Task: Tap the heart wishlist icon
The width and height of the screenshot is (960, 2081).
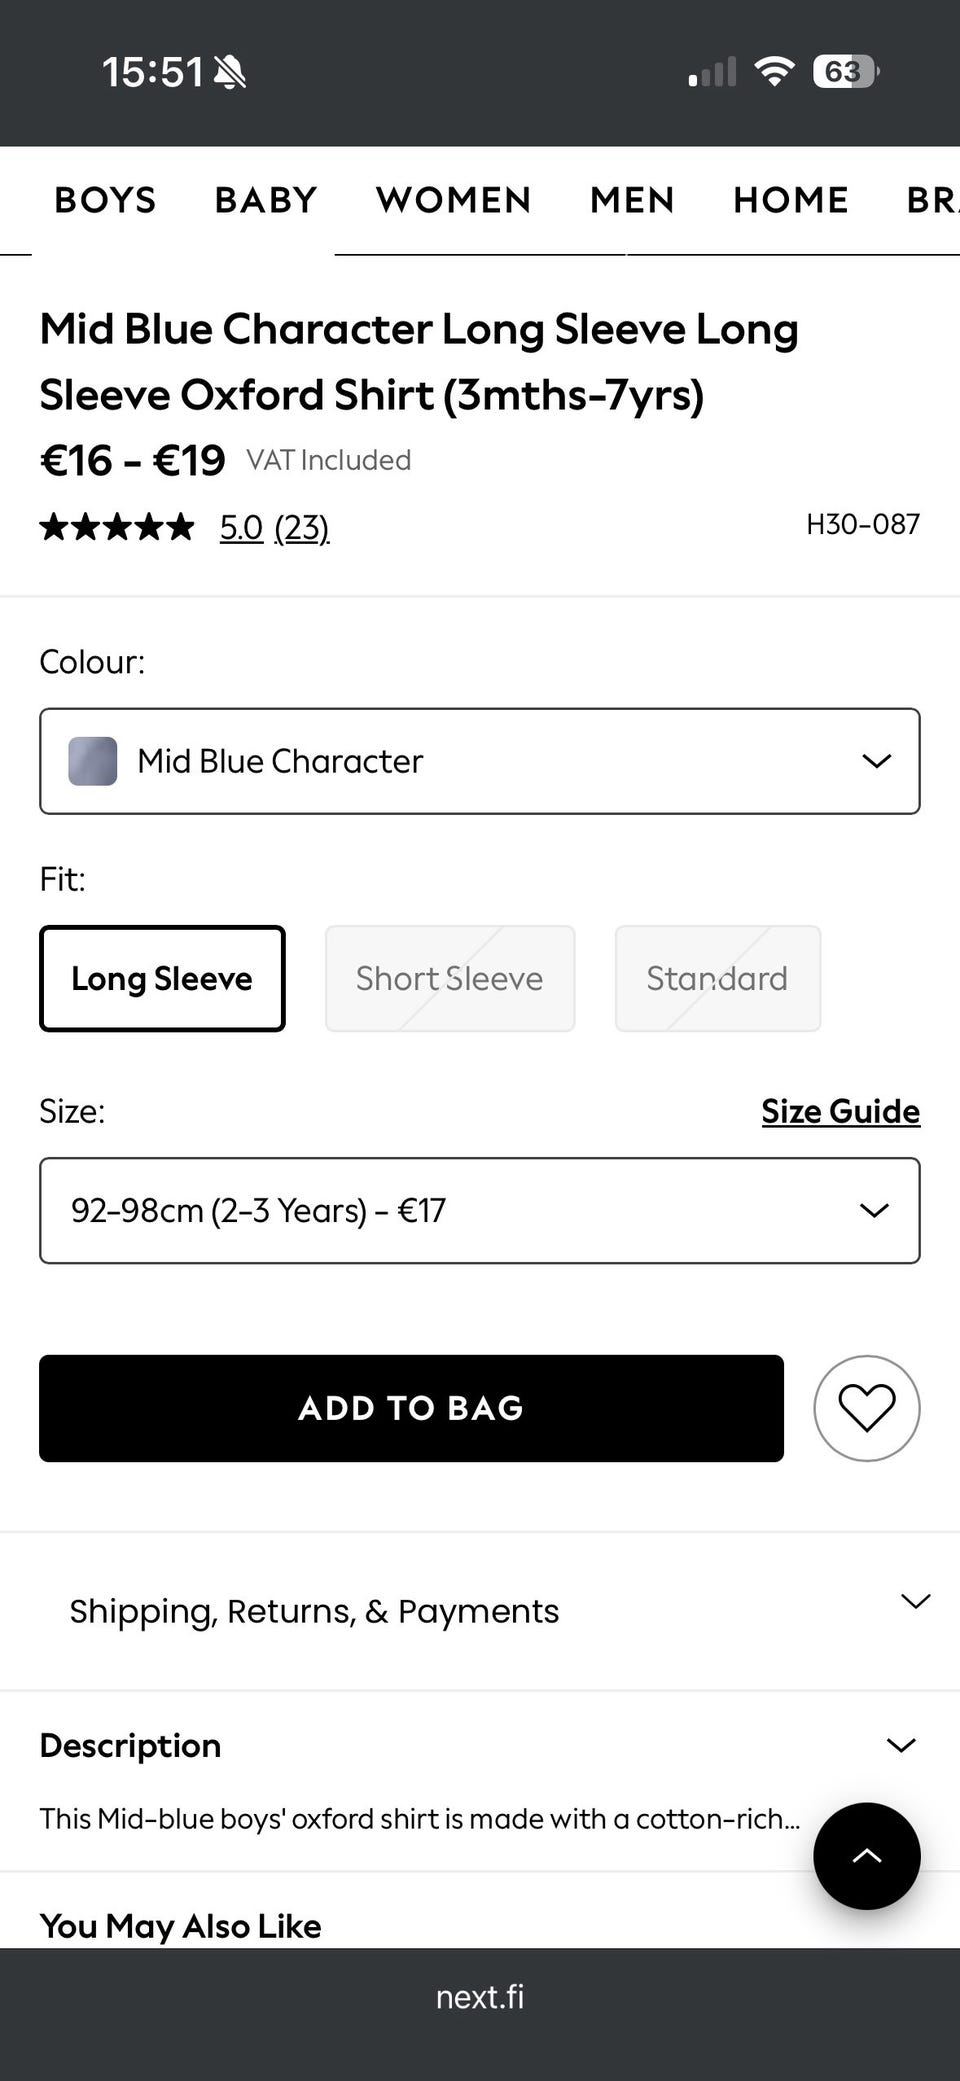Action: [x=866, y=1408]
